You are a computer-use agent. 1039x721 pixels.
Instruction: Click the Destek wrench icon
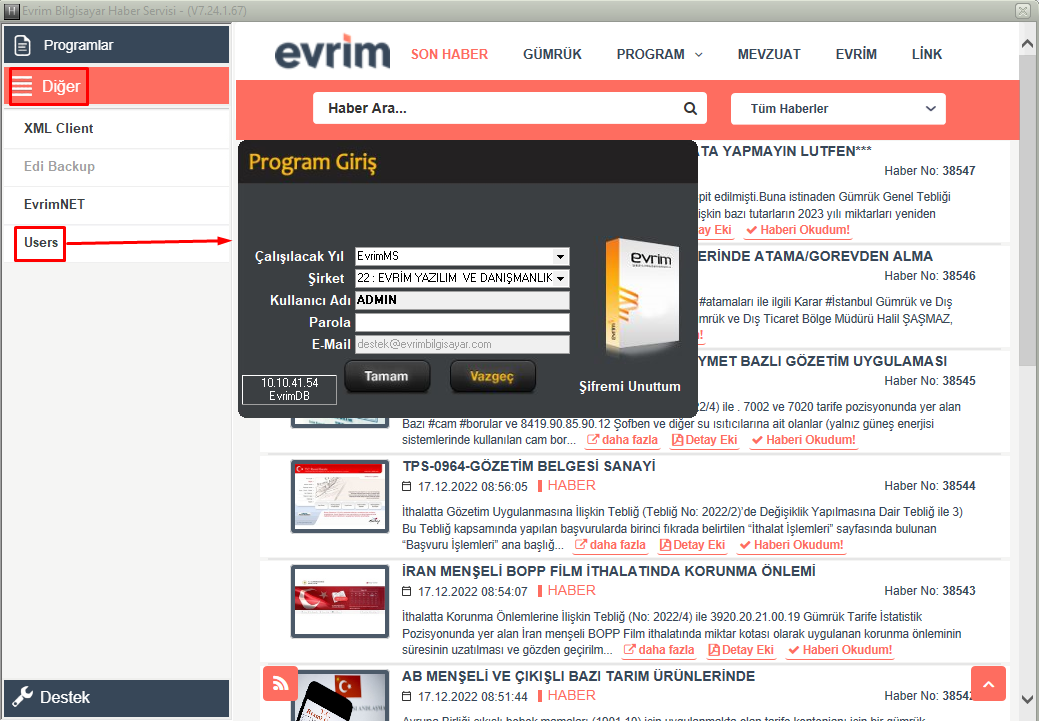[23, 696]
